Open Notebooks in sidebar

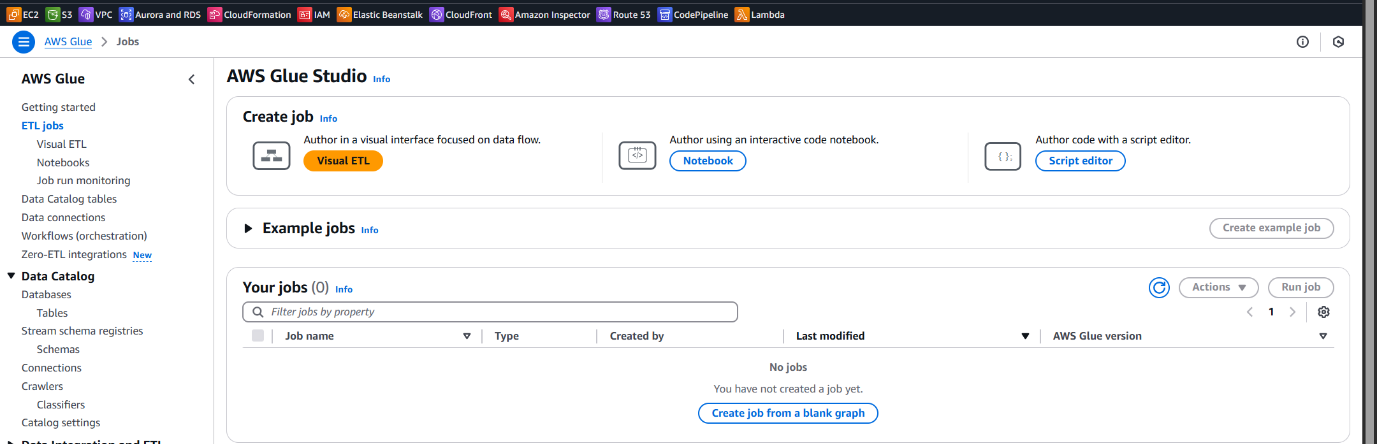(x=63, y=162)
